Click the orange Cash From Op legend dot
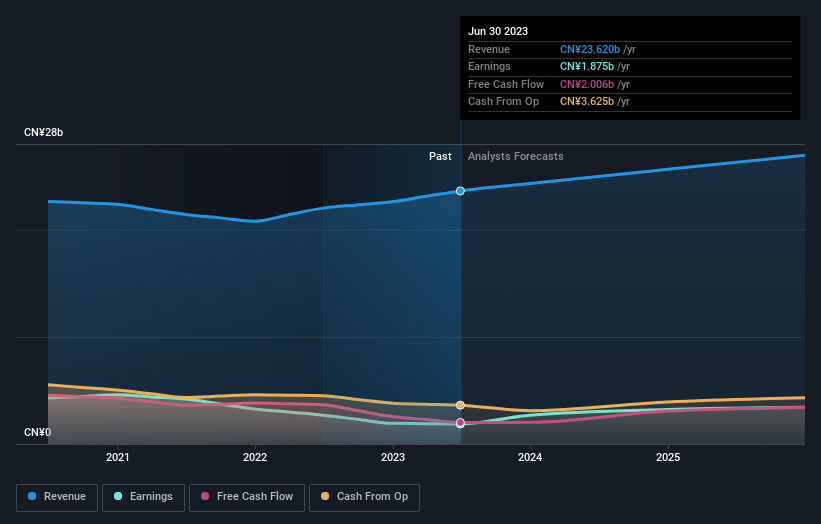The width and height of the screenshot is (821, 524). coord(325,496)
